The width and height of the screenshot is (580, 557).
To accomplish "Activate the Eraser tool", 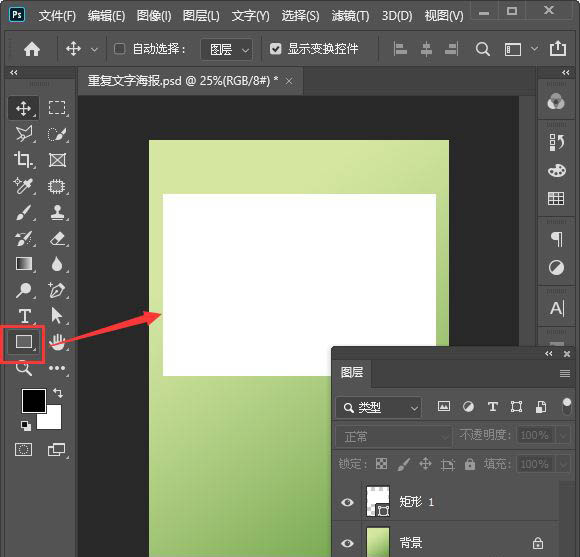I will (57, 238).
